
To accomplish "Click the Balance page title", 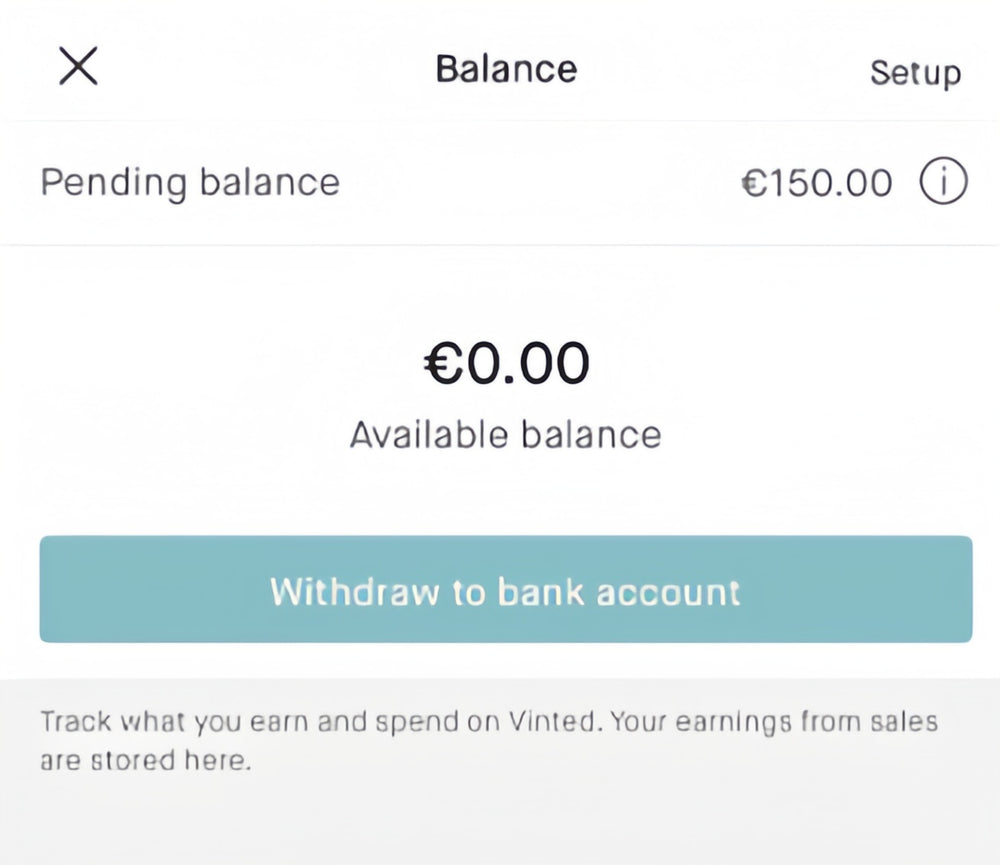I will point(506,69).
